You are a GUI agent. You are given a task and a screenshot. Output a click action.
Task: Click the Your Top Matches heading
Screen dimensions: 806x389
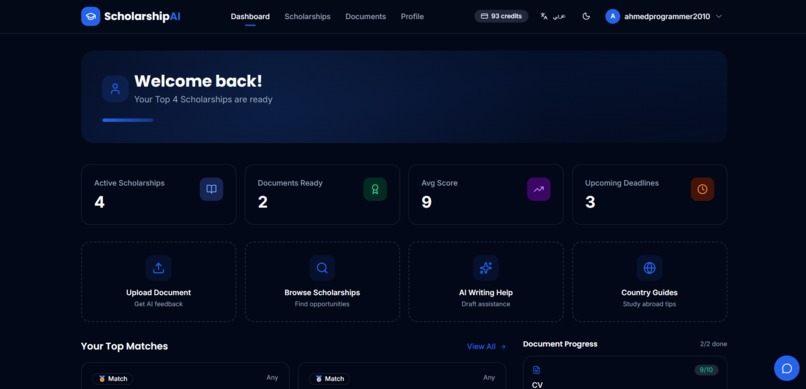coord(124,346)
